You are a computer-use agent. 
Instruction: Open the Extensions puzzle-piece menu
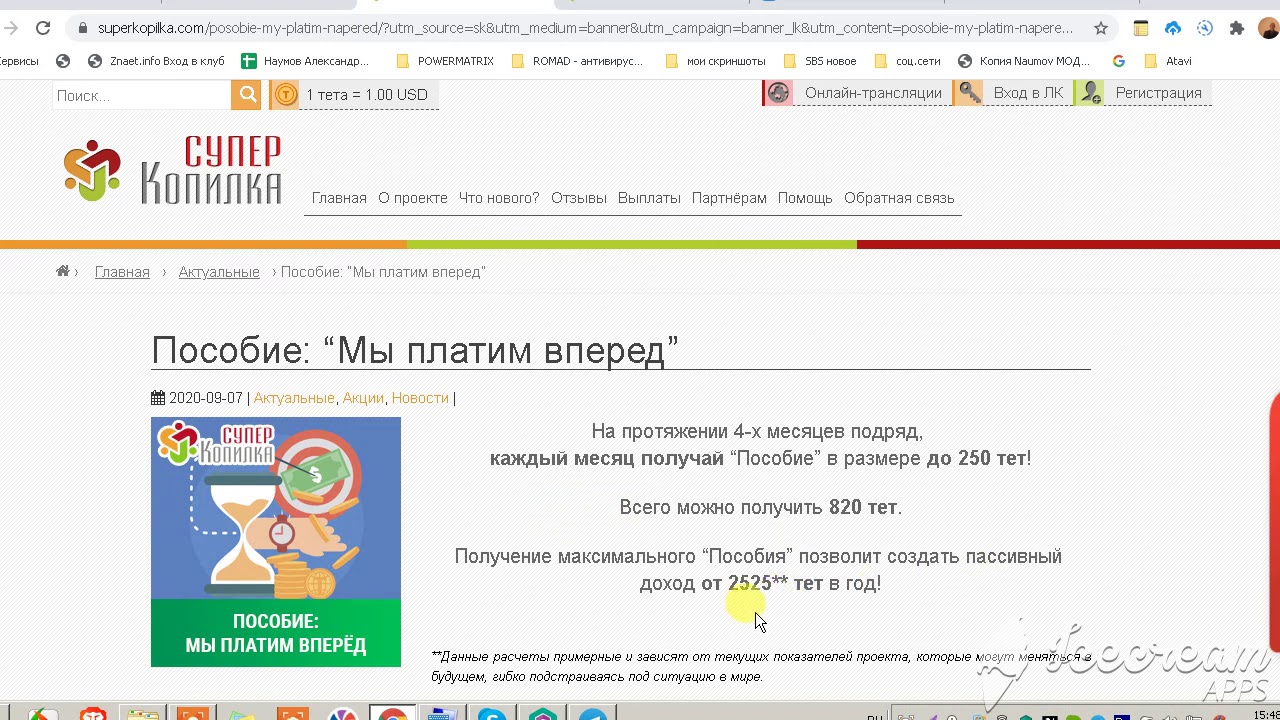pyautogui.click(x=1237, y=28)
